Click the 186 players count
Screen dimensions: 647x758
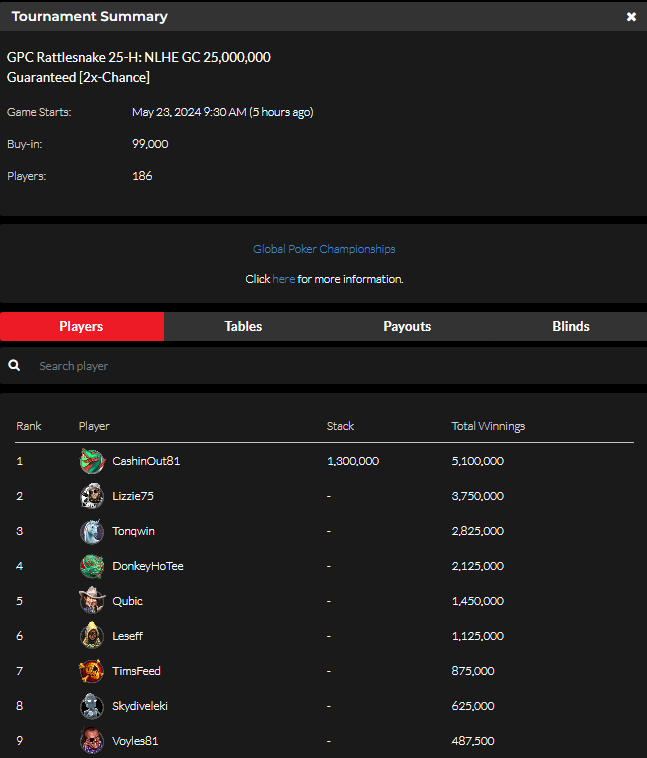click(x=142, y=176)
